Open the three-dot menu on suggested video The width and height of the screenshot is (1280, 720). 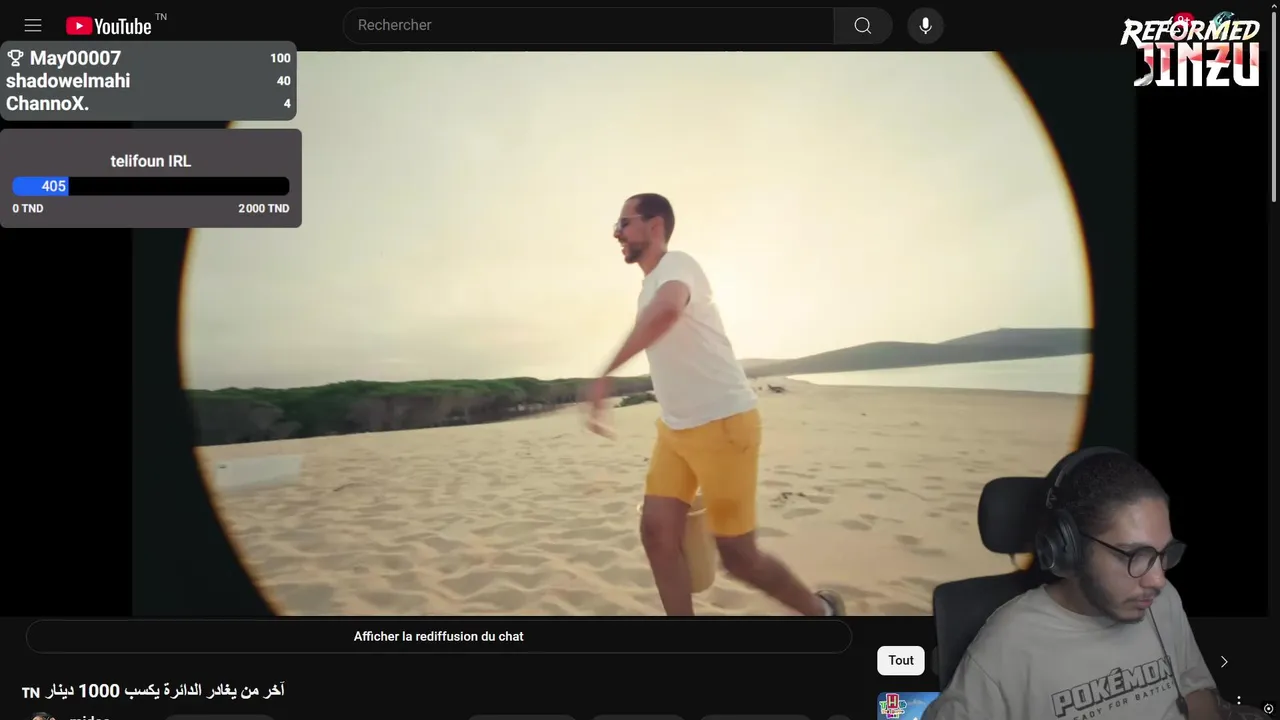point(1239,700)
